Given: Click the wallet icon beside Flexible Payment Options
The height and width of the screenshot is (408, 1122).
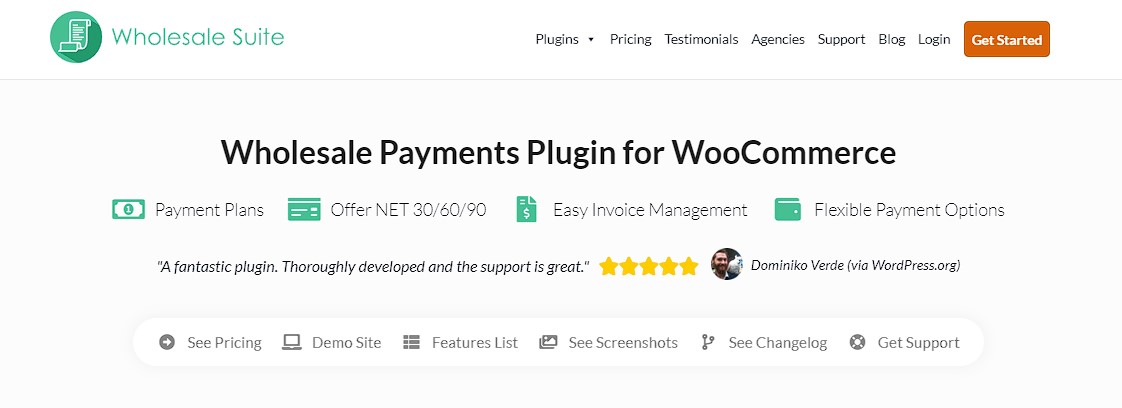Looking at the screenshot, I should [787, 209].
